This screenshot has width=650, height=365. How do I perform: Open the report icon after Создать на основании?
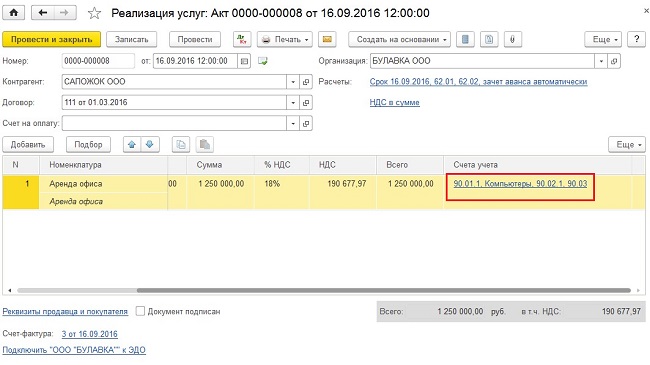pyautogui.click(x=465, y=39)
